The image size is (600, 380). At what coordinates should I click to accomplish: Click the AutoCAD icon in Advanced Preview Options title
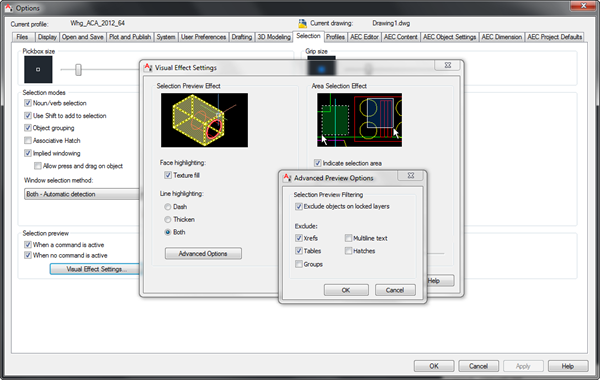point(287,178)
